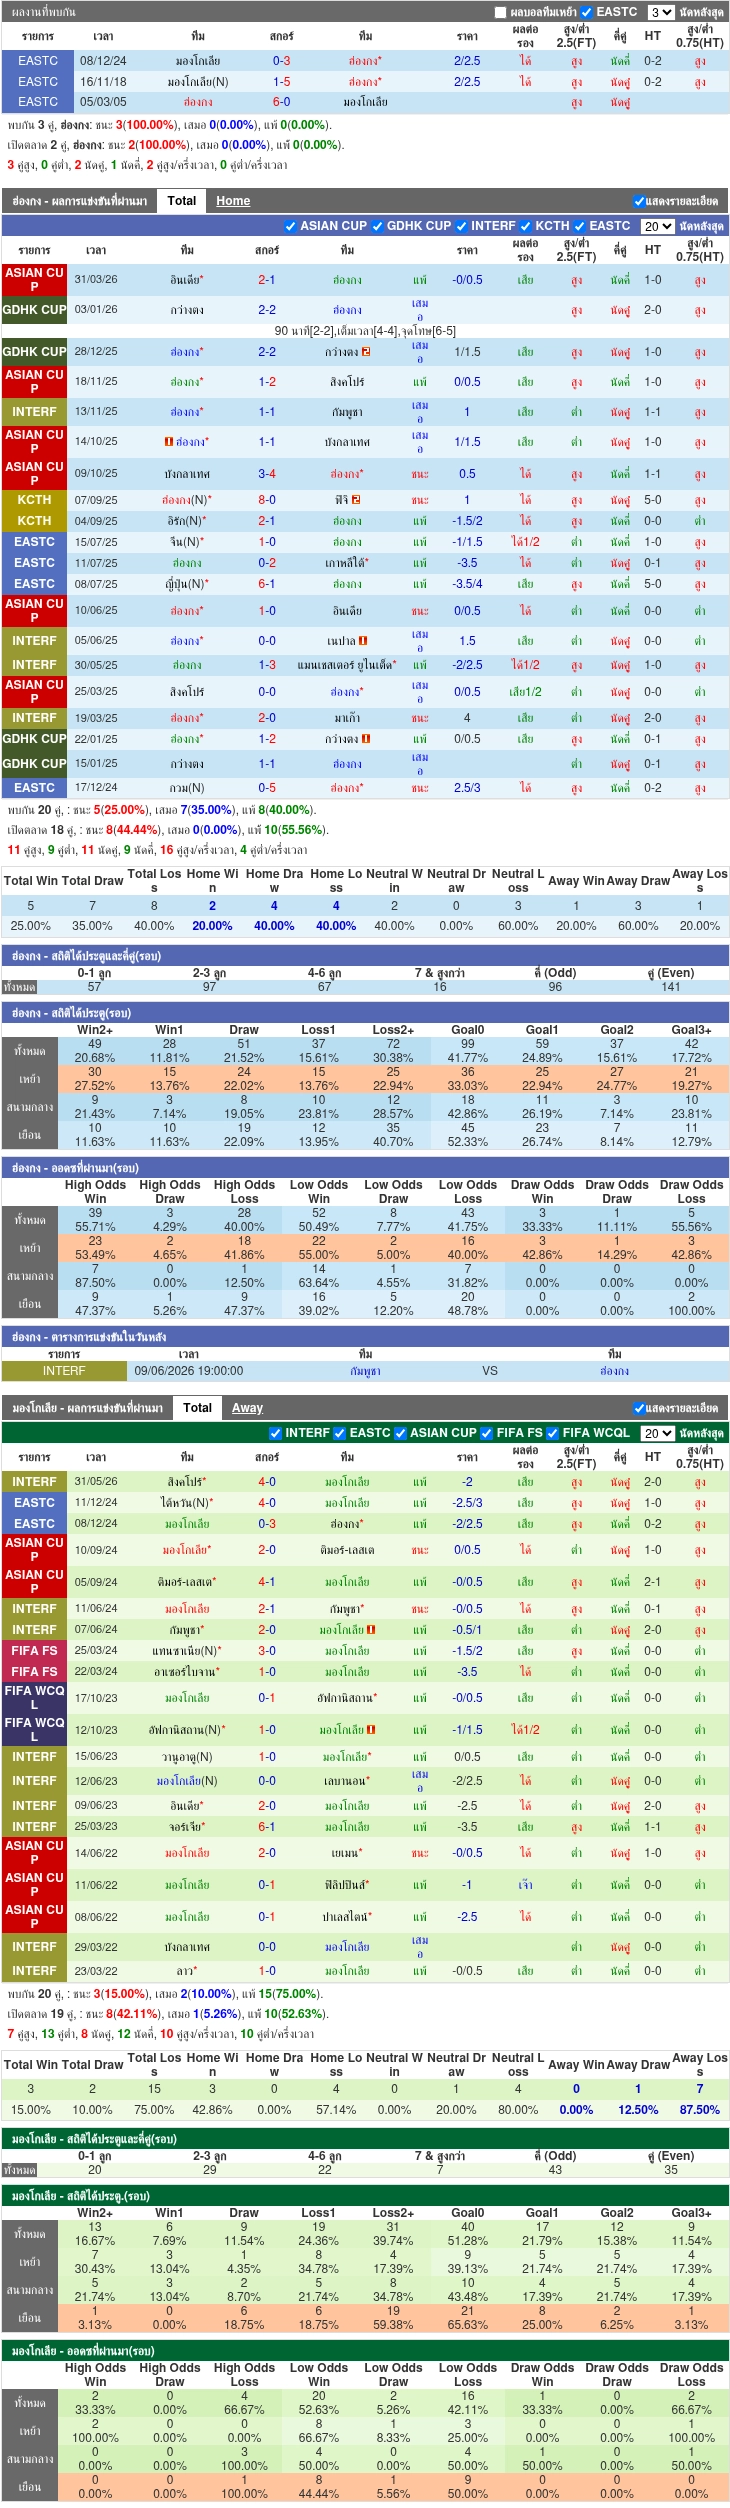Screen dimensions: 730x2508
Task: Open มองโกเลีย recent matches count dropdown
Action: coord(658,1433)
